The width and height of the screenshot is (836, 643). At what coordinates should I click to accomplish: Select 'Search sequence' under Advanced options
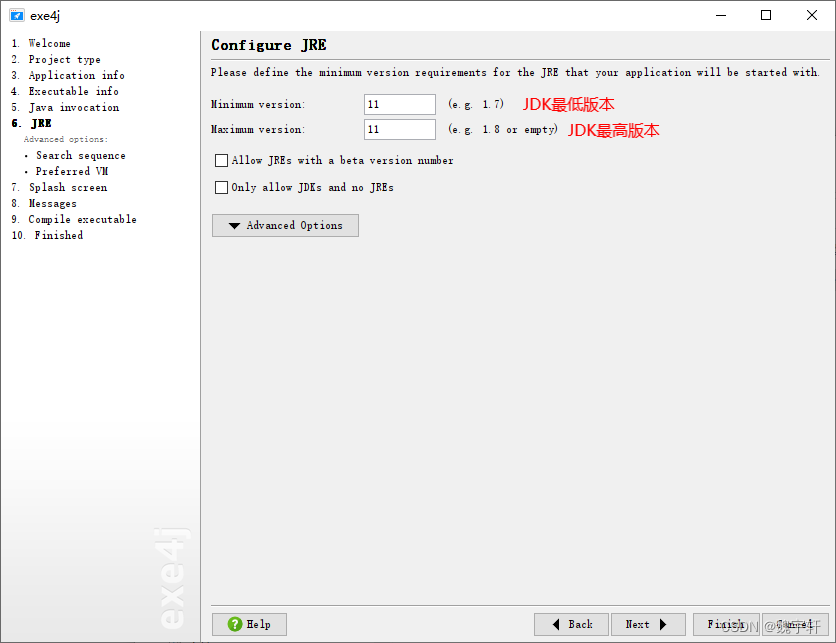[80, 155]
